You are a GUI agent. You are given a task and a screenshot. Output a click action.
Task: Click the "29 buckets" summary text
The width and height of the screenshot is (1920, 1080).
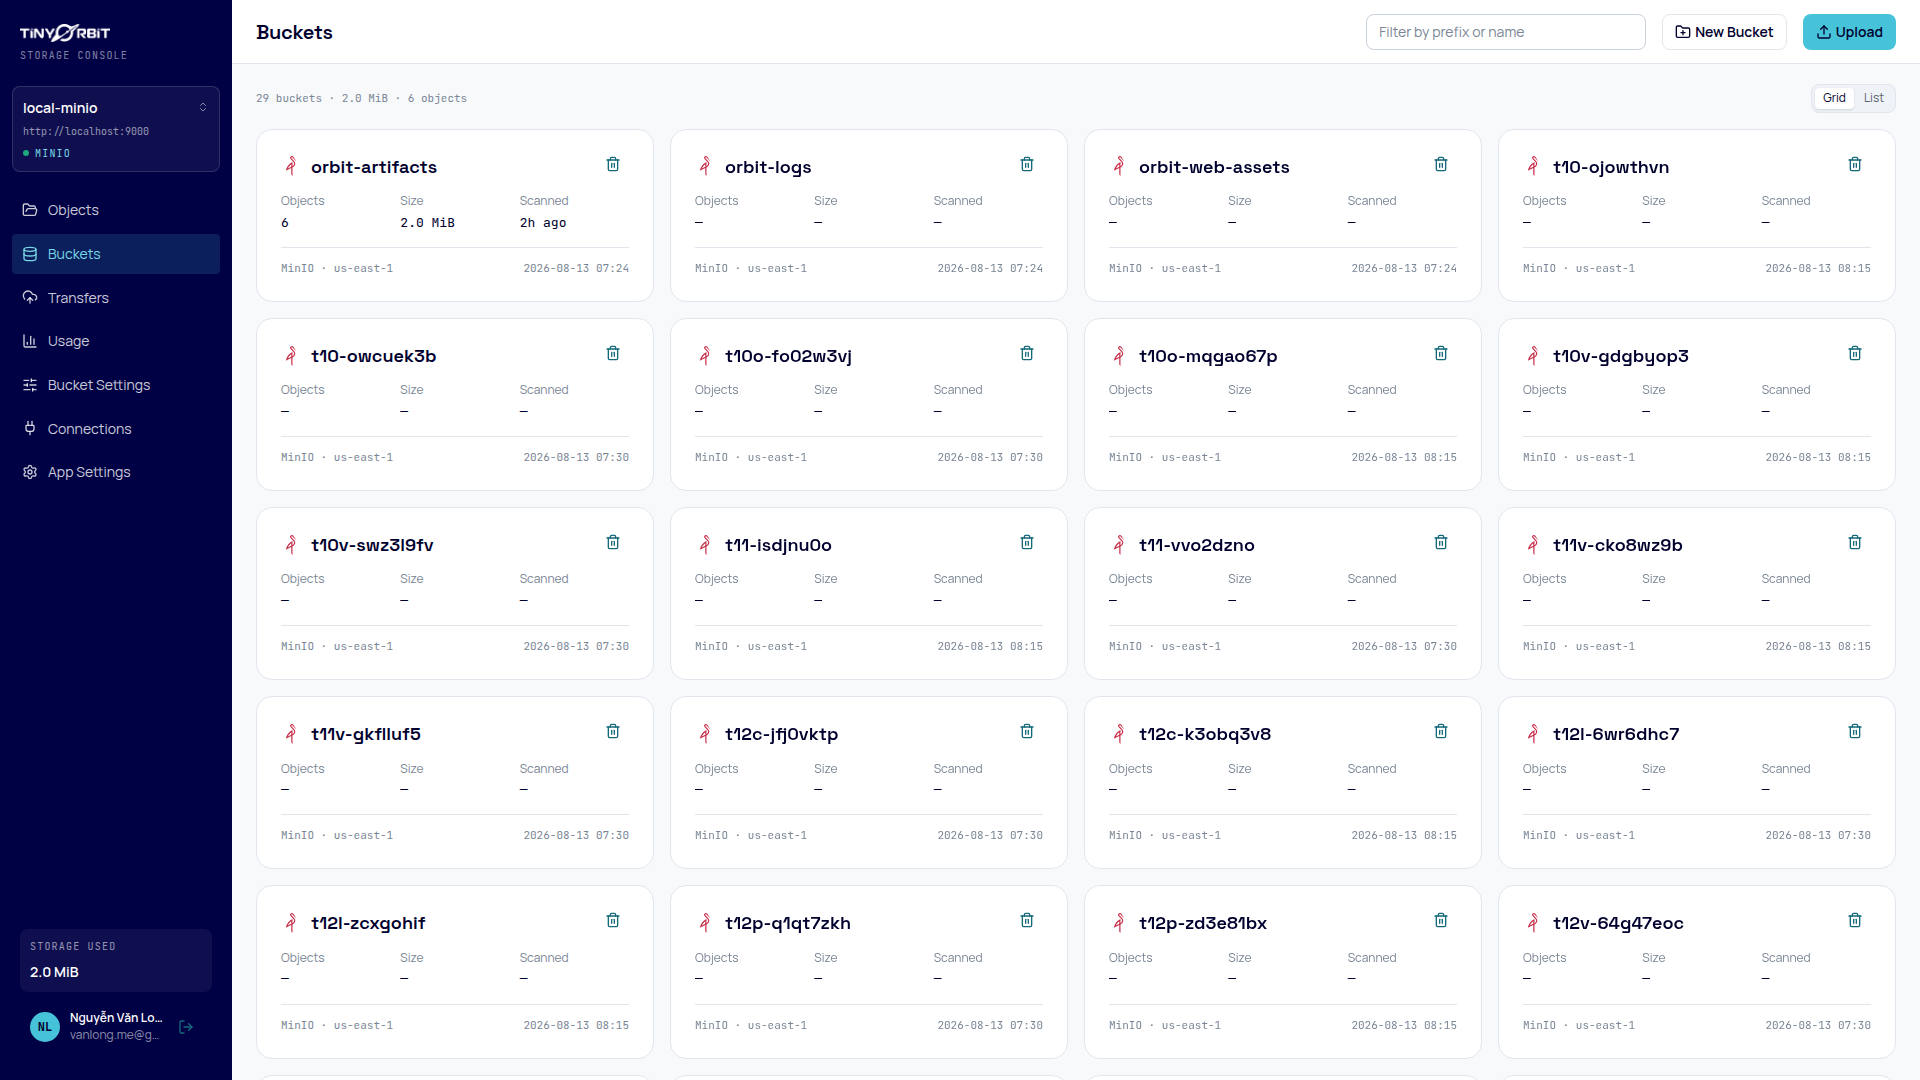289,98
